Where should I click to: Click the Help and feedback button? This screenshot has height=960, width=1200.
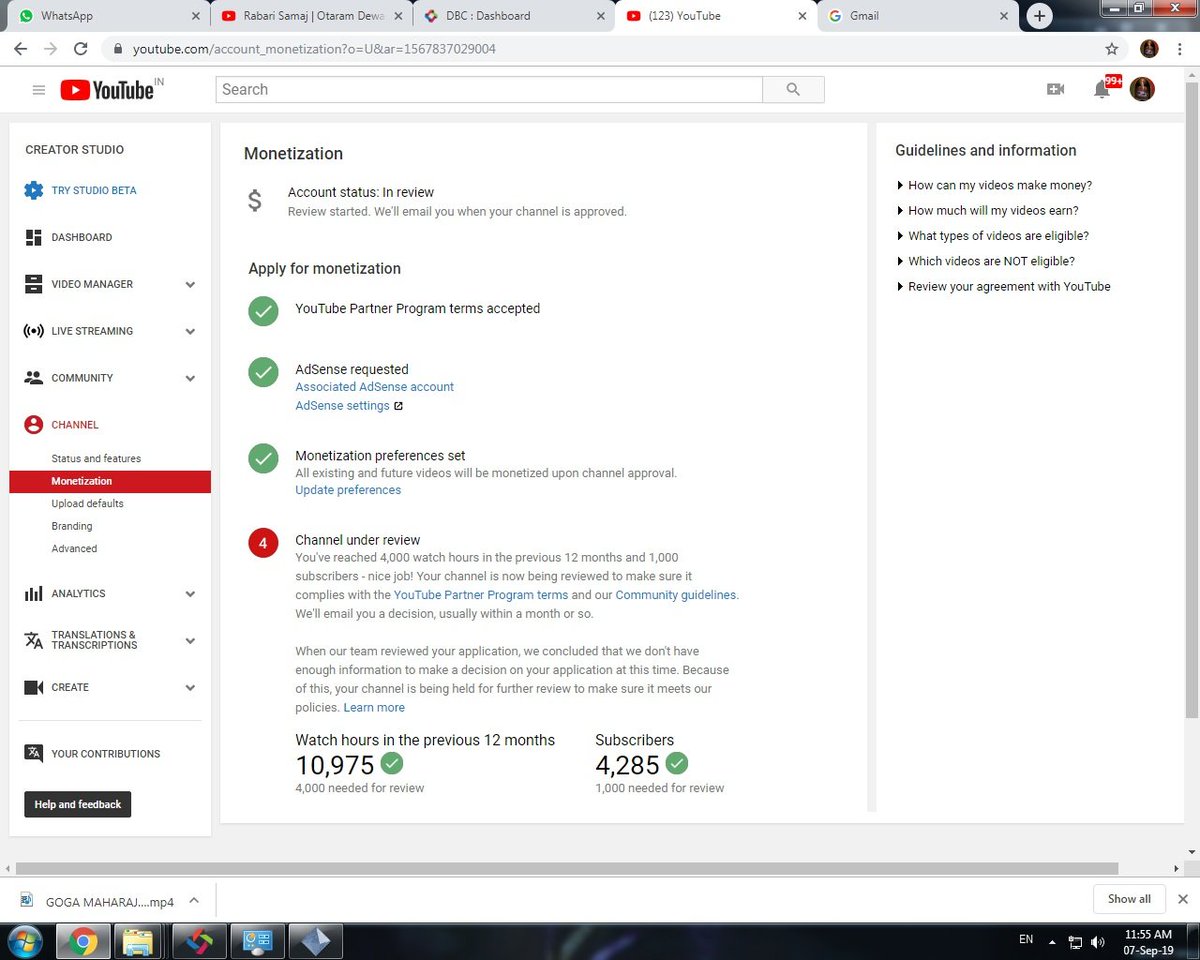(78, 805)
